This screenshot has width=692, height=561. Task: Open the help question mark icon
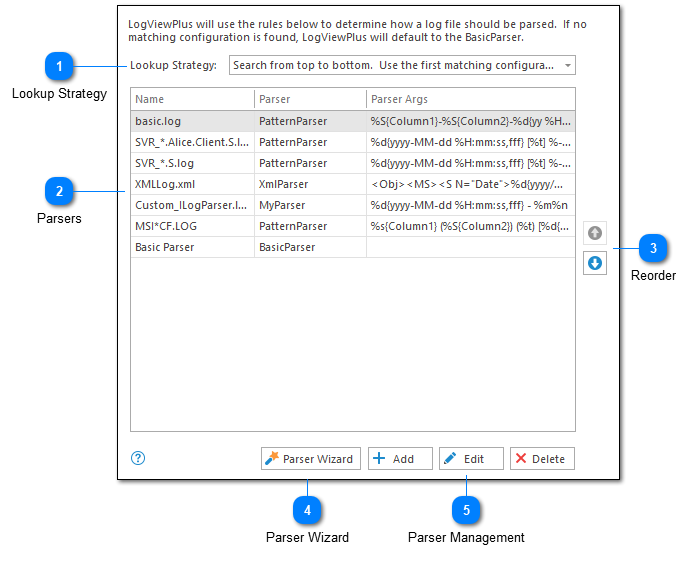point(138,458)
